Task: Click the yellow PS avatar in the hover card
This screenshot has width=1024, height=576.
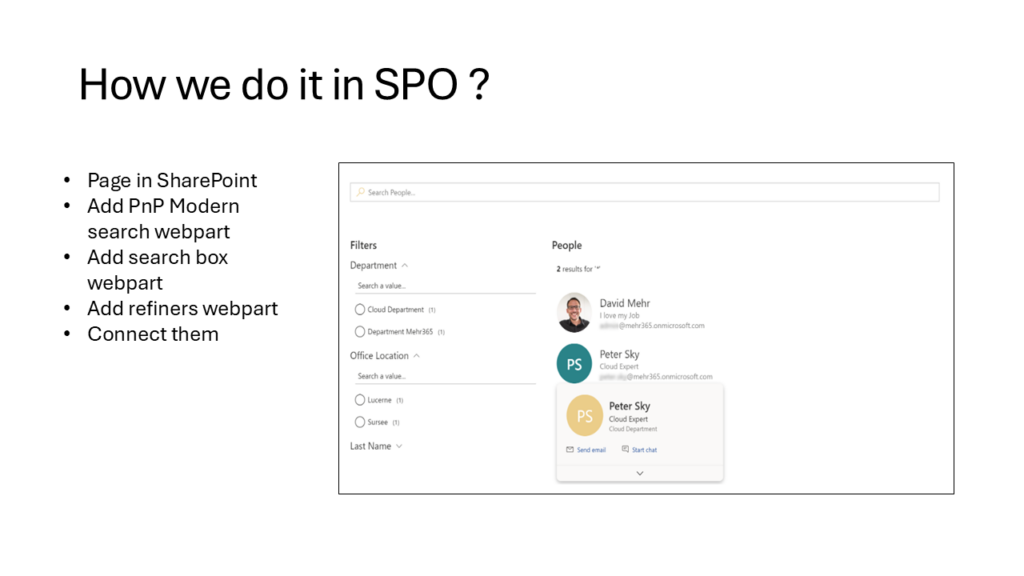Action: pos(584,415)
